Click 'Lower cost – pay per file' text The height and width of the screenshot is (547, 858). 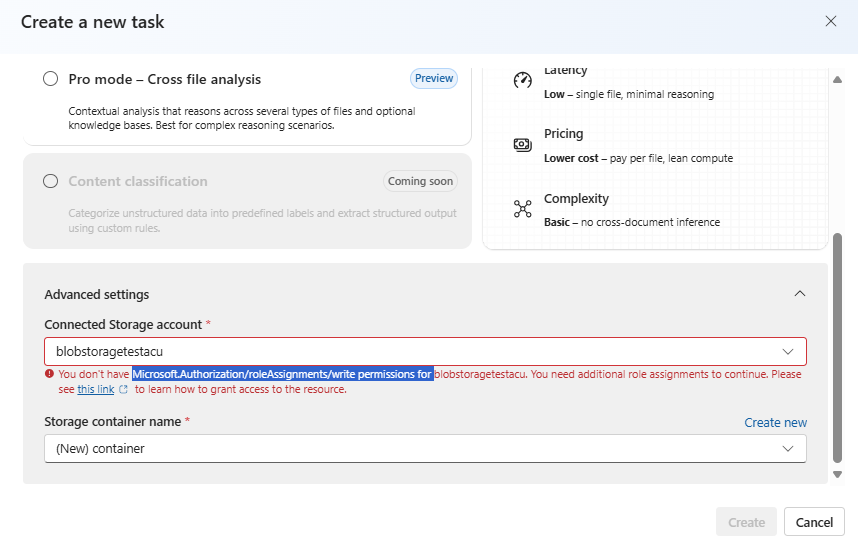(x=638, y=158)
